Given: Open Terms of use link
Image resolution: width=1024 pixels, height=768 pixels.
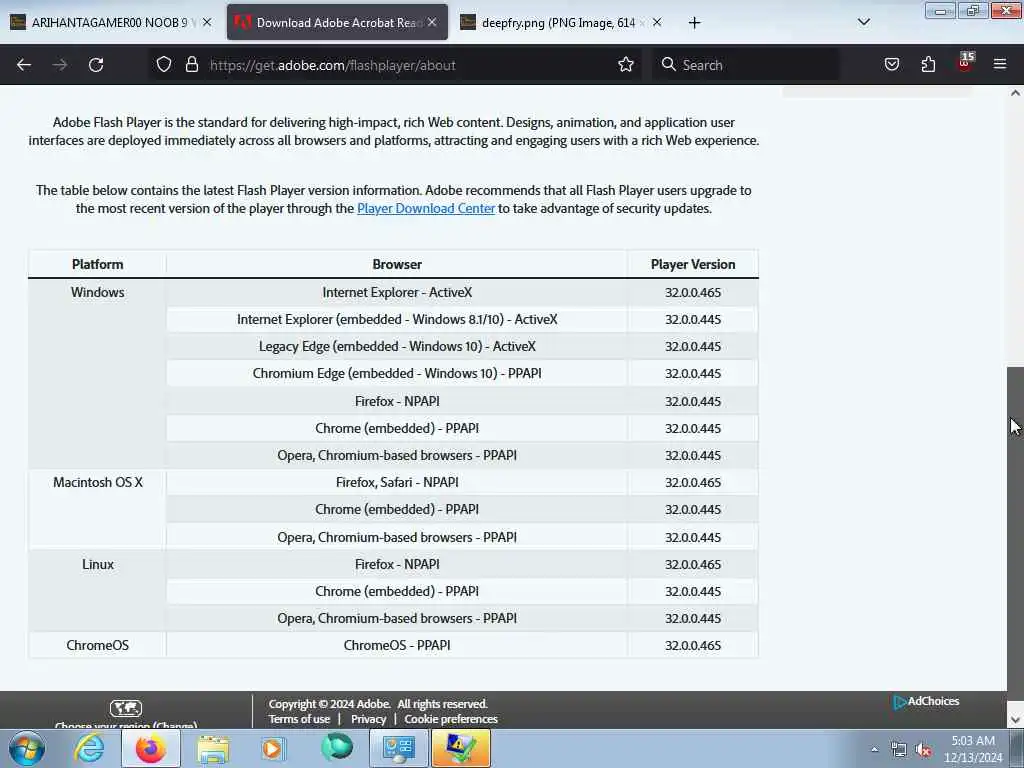Looking at the screenshot, I should coord(299,719).
